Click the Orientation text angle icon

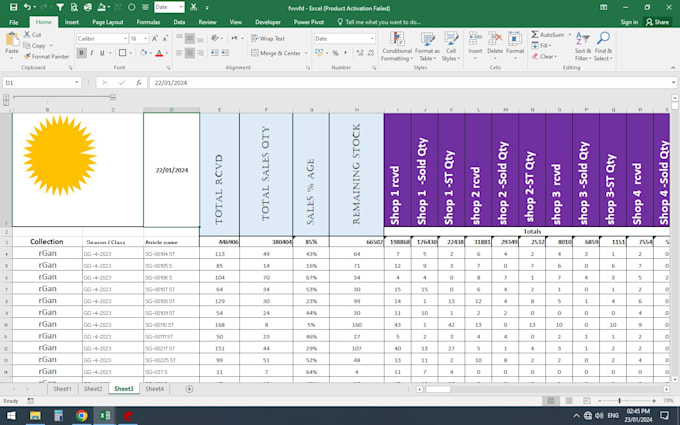click(x=215, y=39)
